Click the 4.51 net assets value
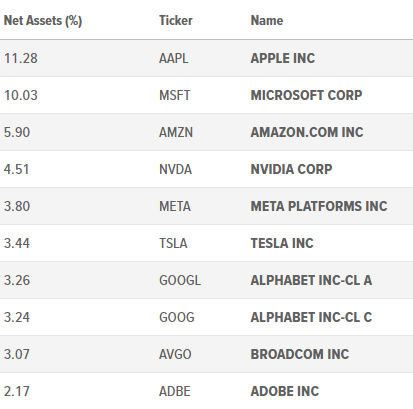Viewport: 413px width, 409px height. coord(16,169)
